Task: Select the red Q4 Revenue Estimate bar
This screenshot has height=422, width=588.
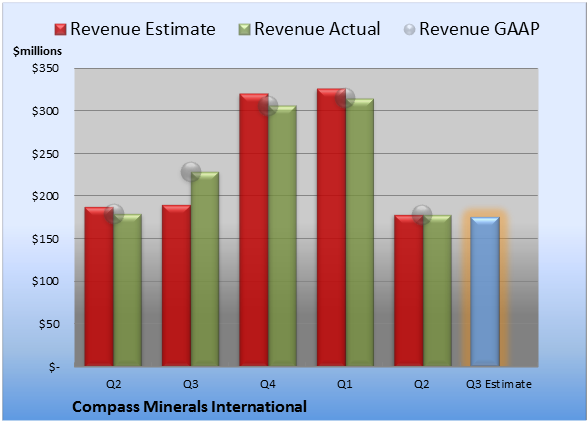Action: 254,230
